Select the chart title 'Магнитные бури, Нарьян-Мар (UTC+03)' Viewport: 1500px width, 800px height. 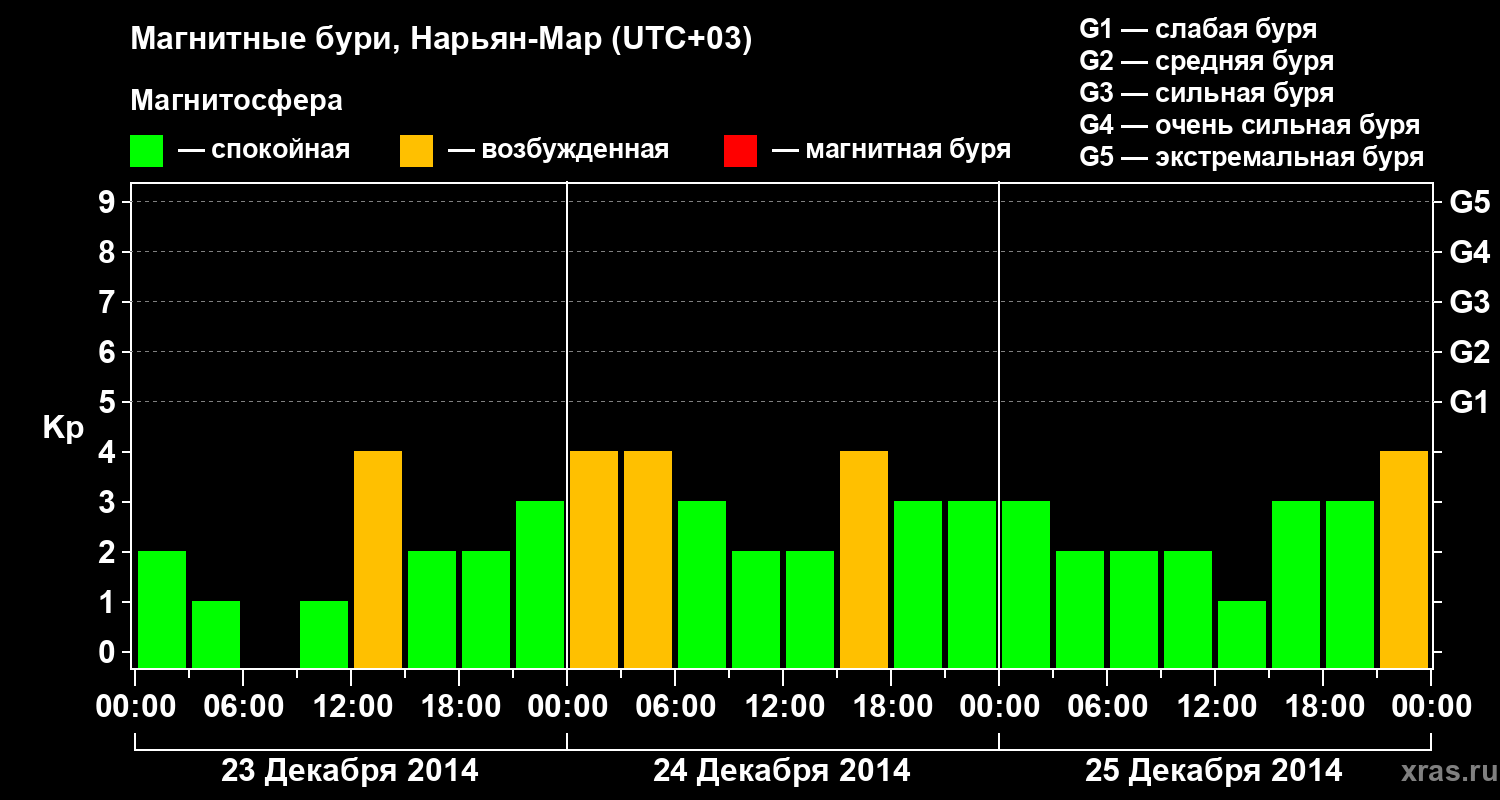[x=441, y=40]
